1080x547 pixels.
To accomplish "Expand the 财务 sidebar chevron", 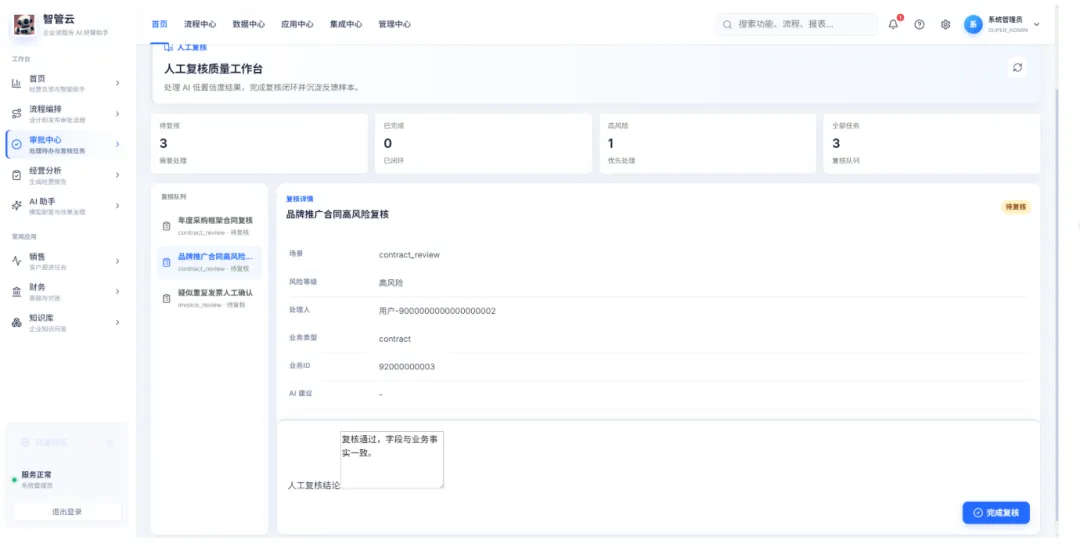I will [x=117, y=292].
